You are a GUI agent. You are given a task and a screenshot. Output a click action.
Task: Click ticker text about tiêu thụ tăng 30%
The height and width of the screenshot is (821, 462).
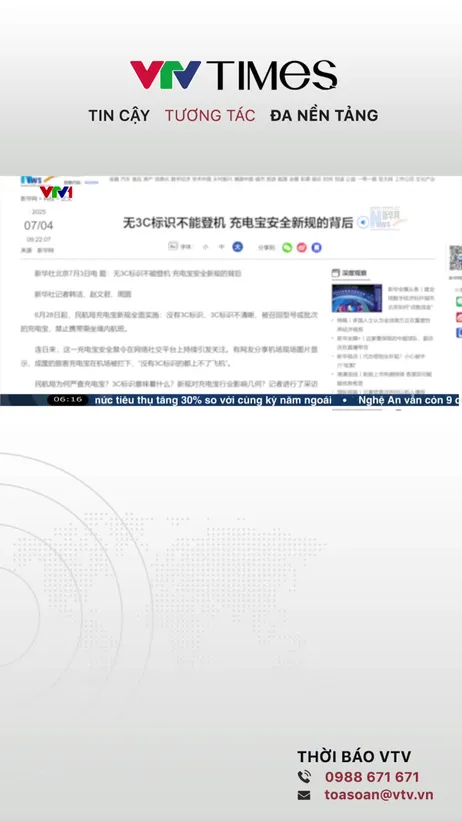click(213, 400)
